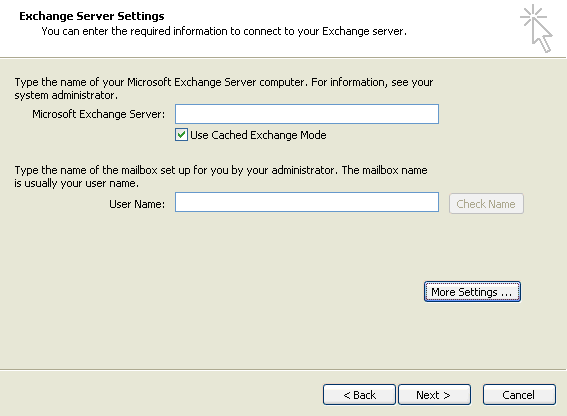Cancel the Exchange setup wizard

[x=519, y=395]
